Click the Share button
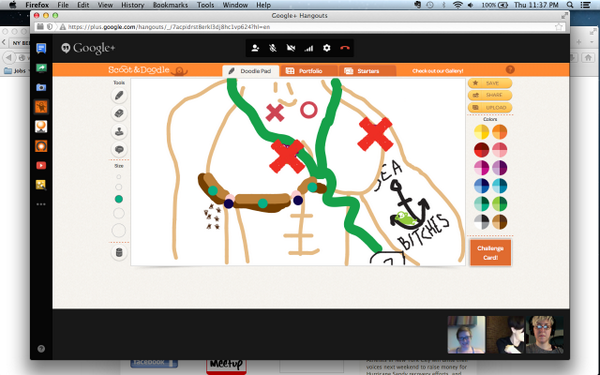 pyautogui.click(x=490, y=95)
